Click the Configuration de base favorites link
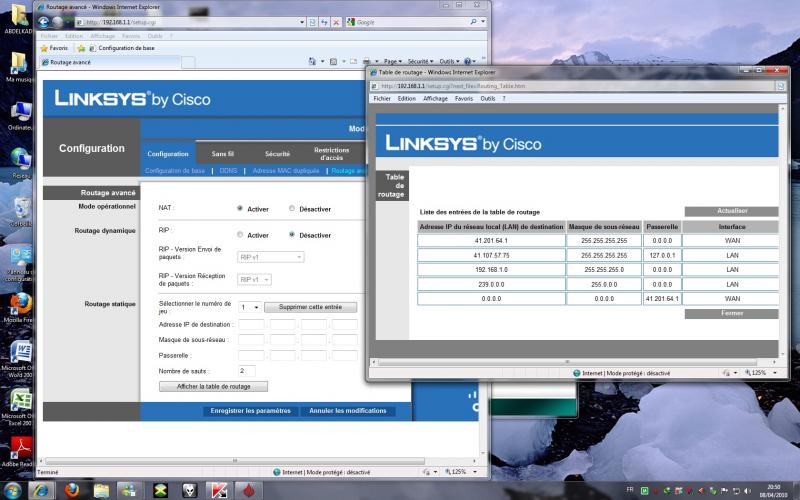 pyautogui.click(x=122, y=48)
